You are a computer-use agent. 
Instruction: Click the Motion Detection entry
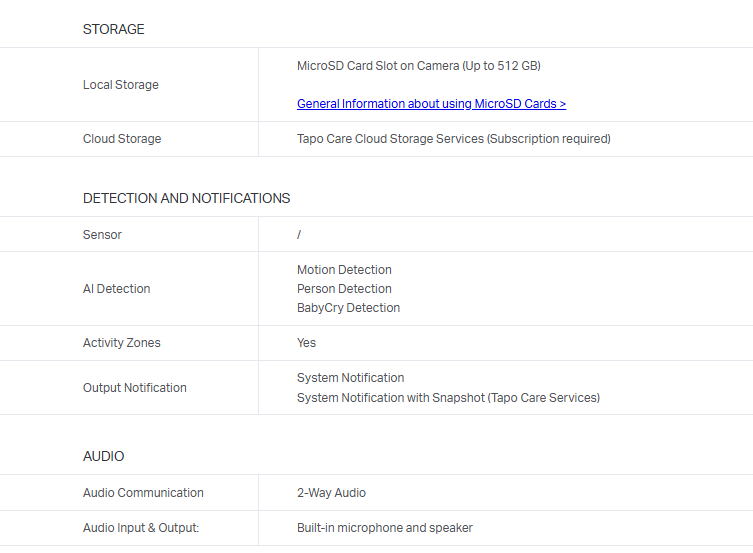pos(344,270)
